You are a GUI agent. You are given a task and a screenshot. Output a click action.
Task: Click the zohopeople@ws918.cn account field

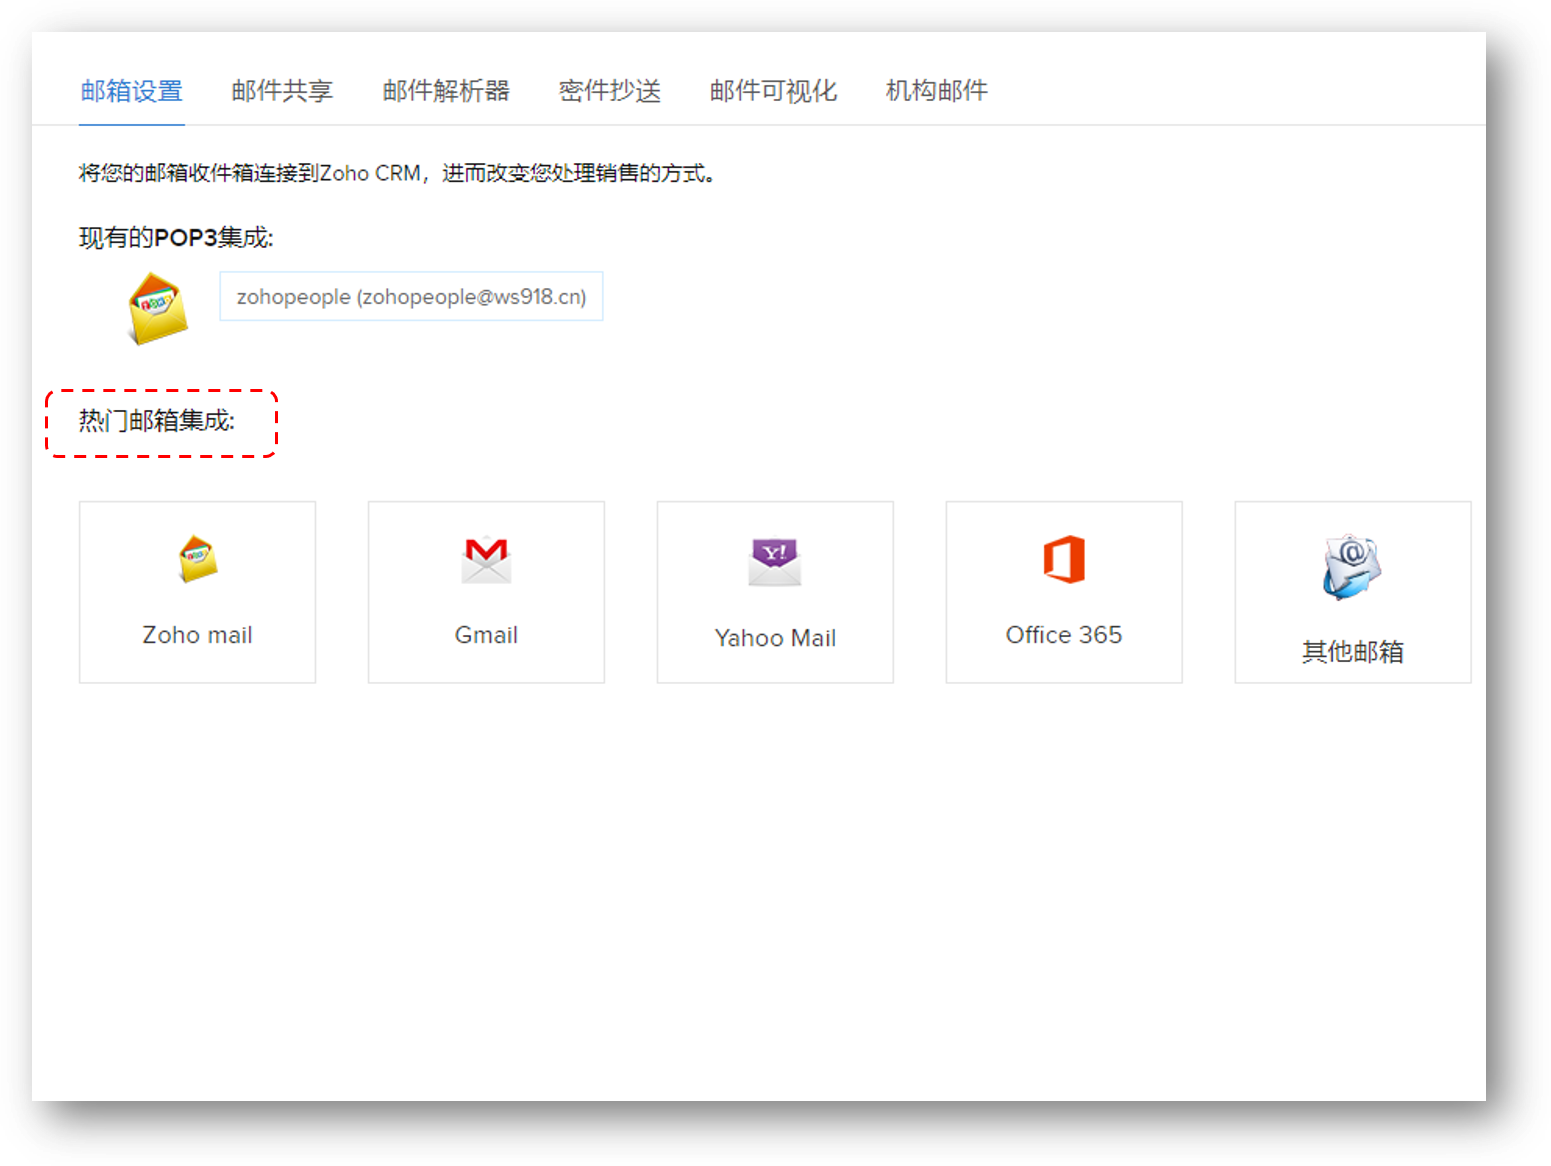click(x=411, y=297)
